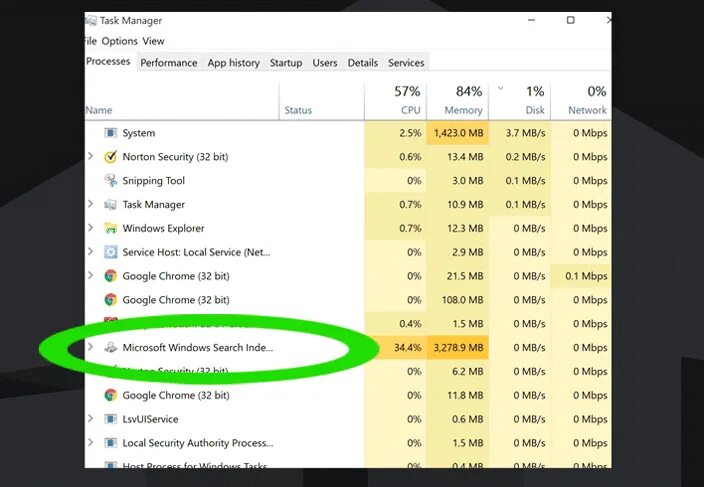Minimize the Task Manager window
704x487 pixels.
[x=532, y=20]
